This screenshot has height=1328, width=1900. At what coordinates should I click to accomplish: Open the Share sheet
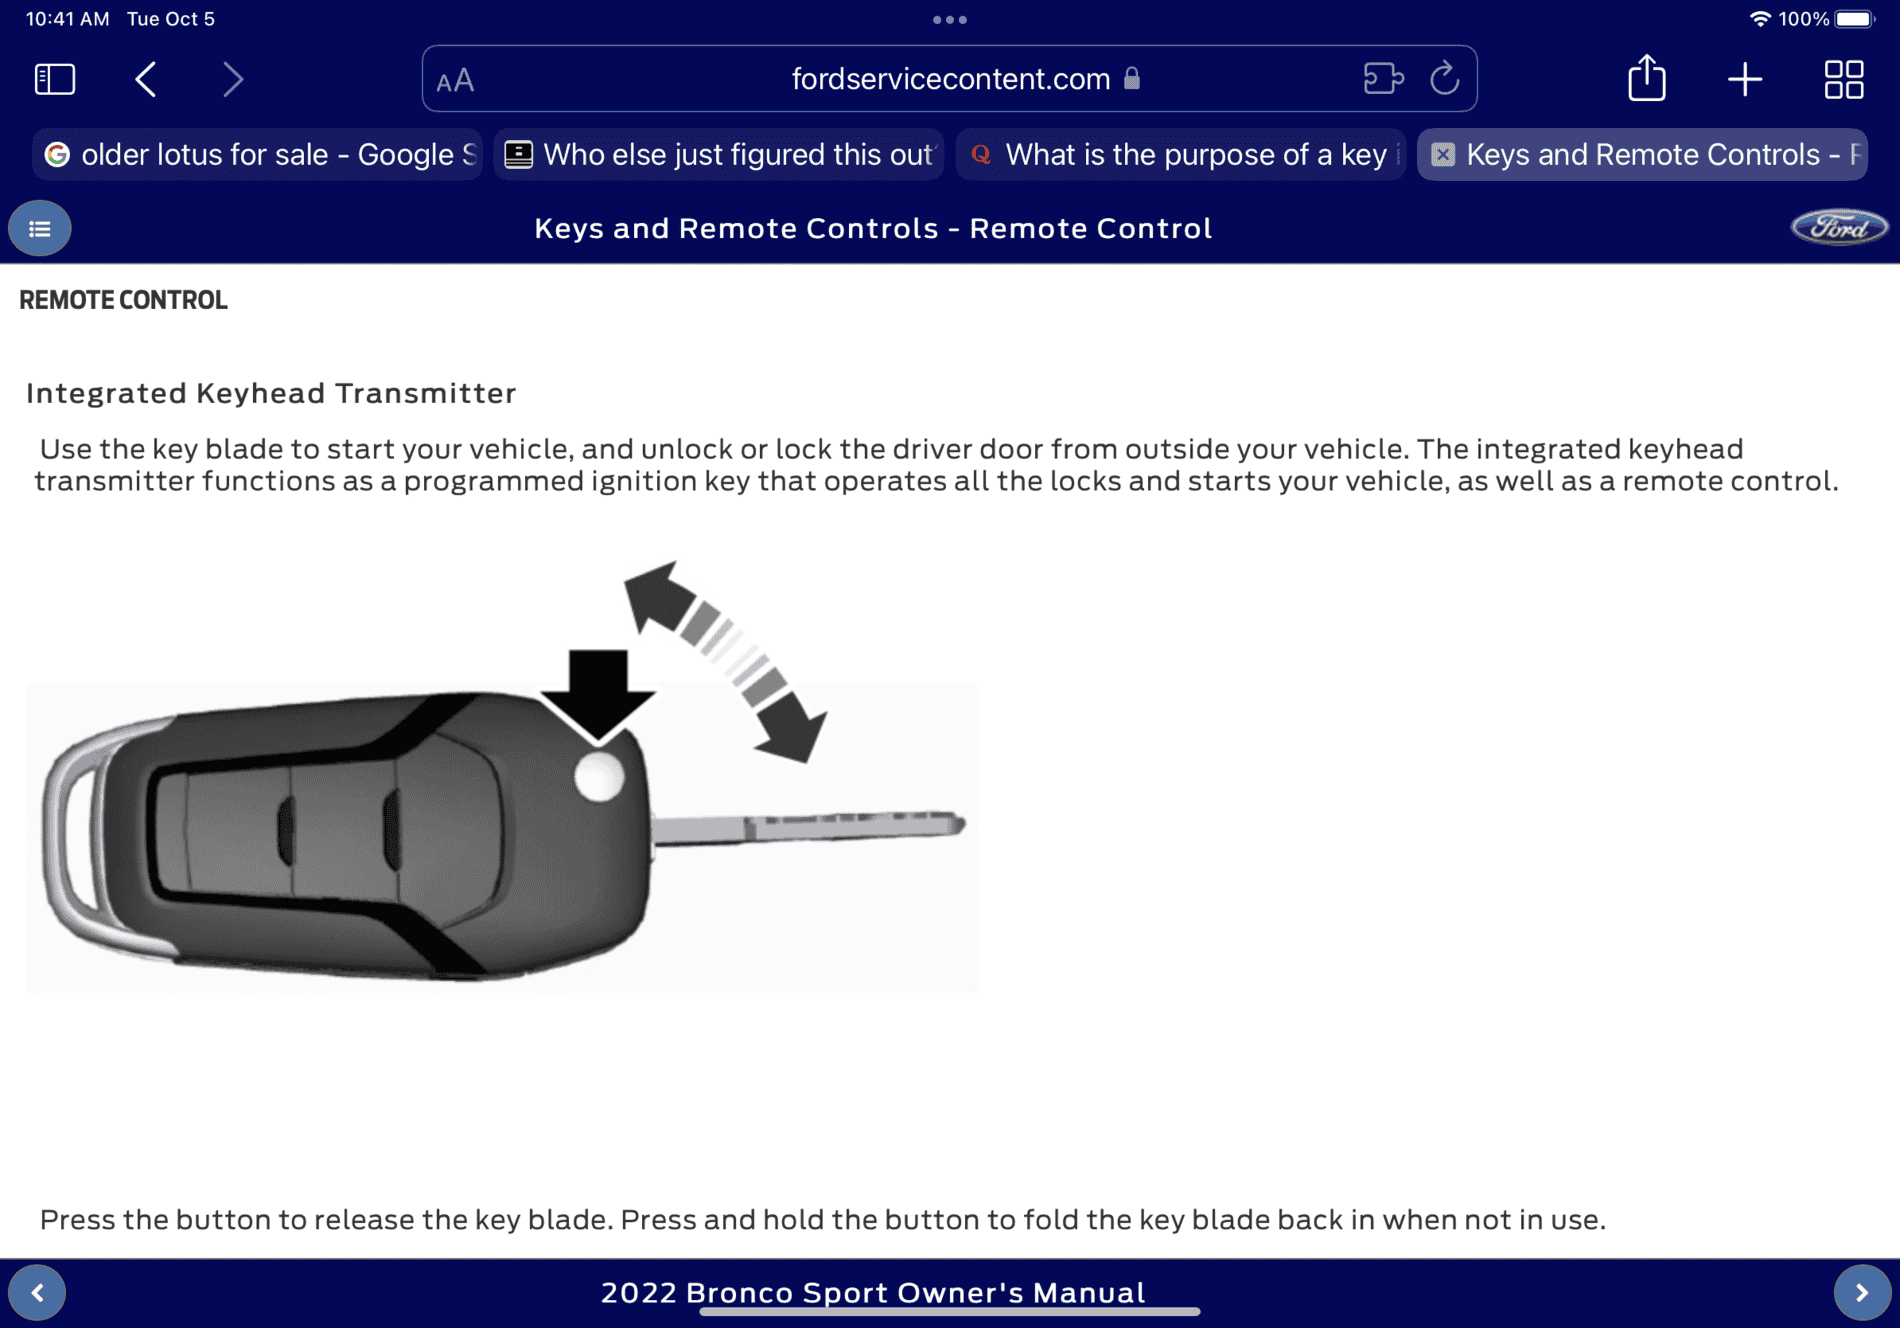coord(1647,77)
